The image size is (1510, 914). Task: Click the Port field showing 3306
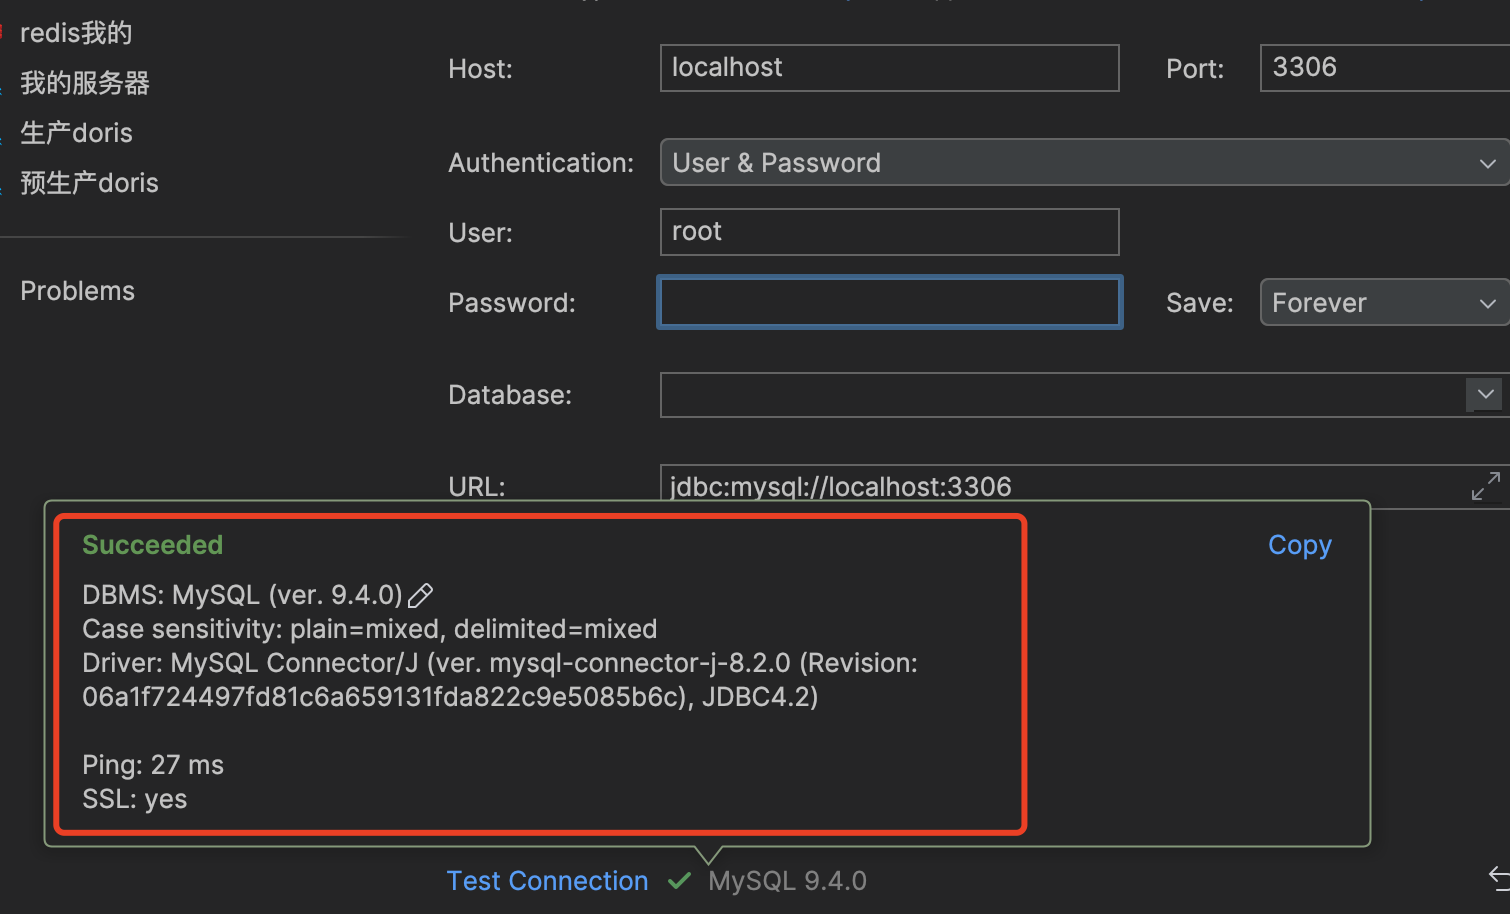[x=1385, y=68]
